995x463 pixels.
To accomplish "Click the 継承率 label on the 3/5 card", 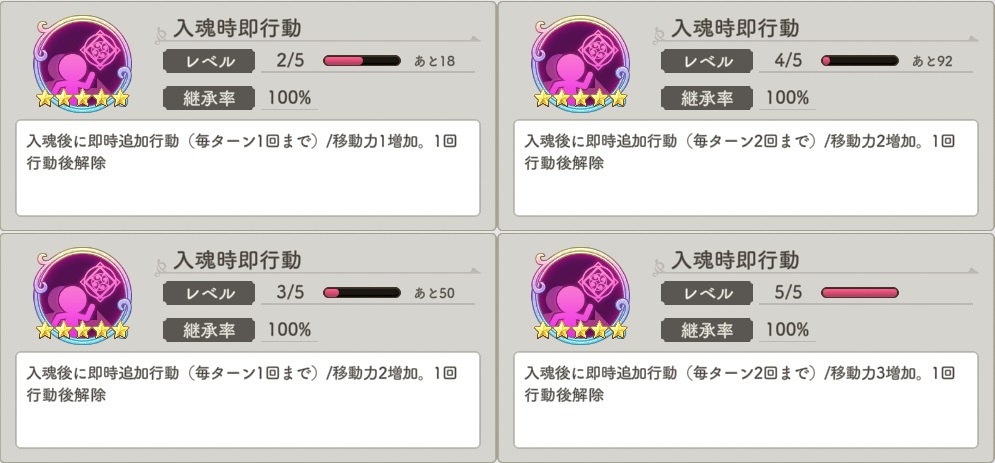I will [x=211, y=329].
